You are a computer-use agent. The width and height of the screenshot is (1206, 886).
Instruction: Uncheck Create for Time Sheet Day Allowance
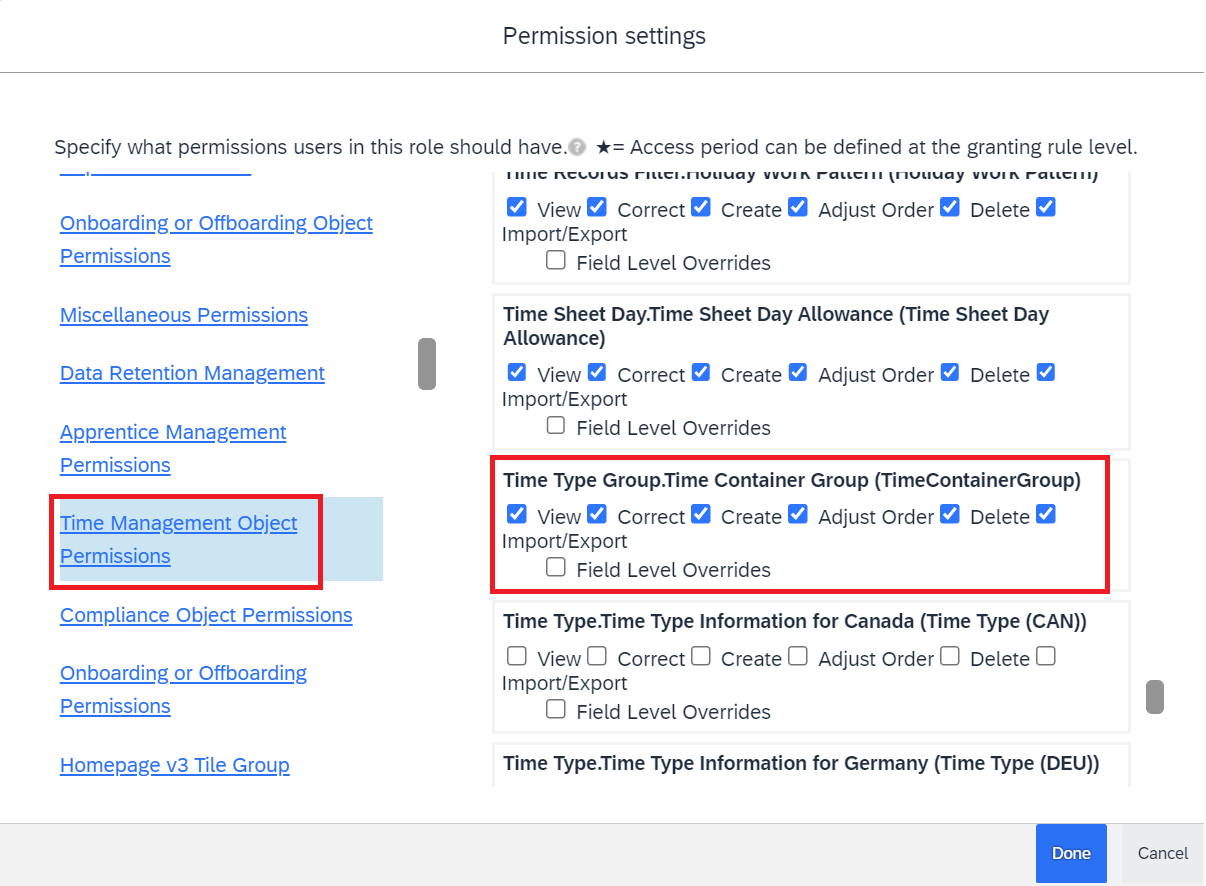pyautogui.click(x=701, y=372)
